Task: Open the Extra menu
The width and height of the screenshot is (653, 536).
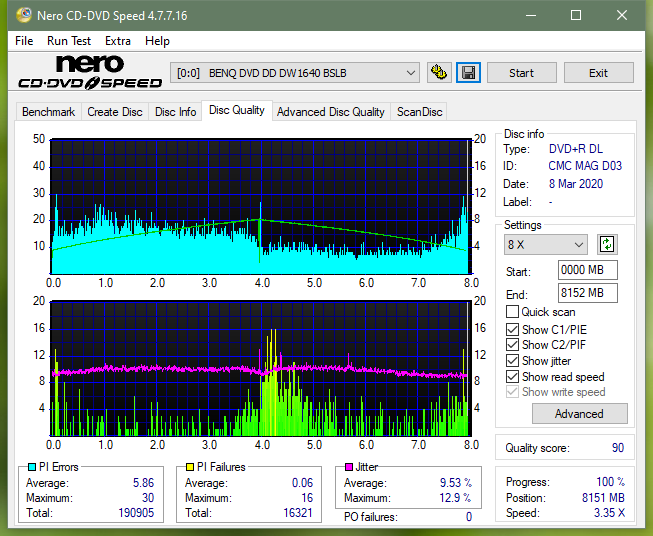Action: [x=118, y=41]
